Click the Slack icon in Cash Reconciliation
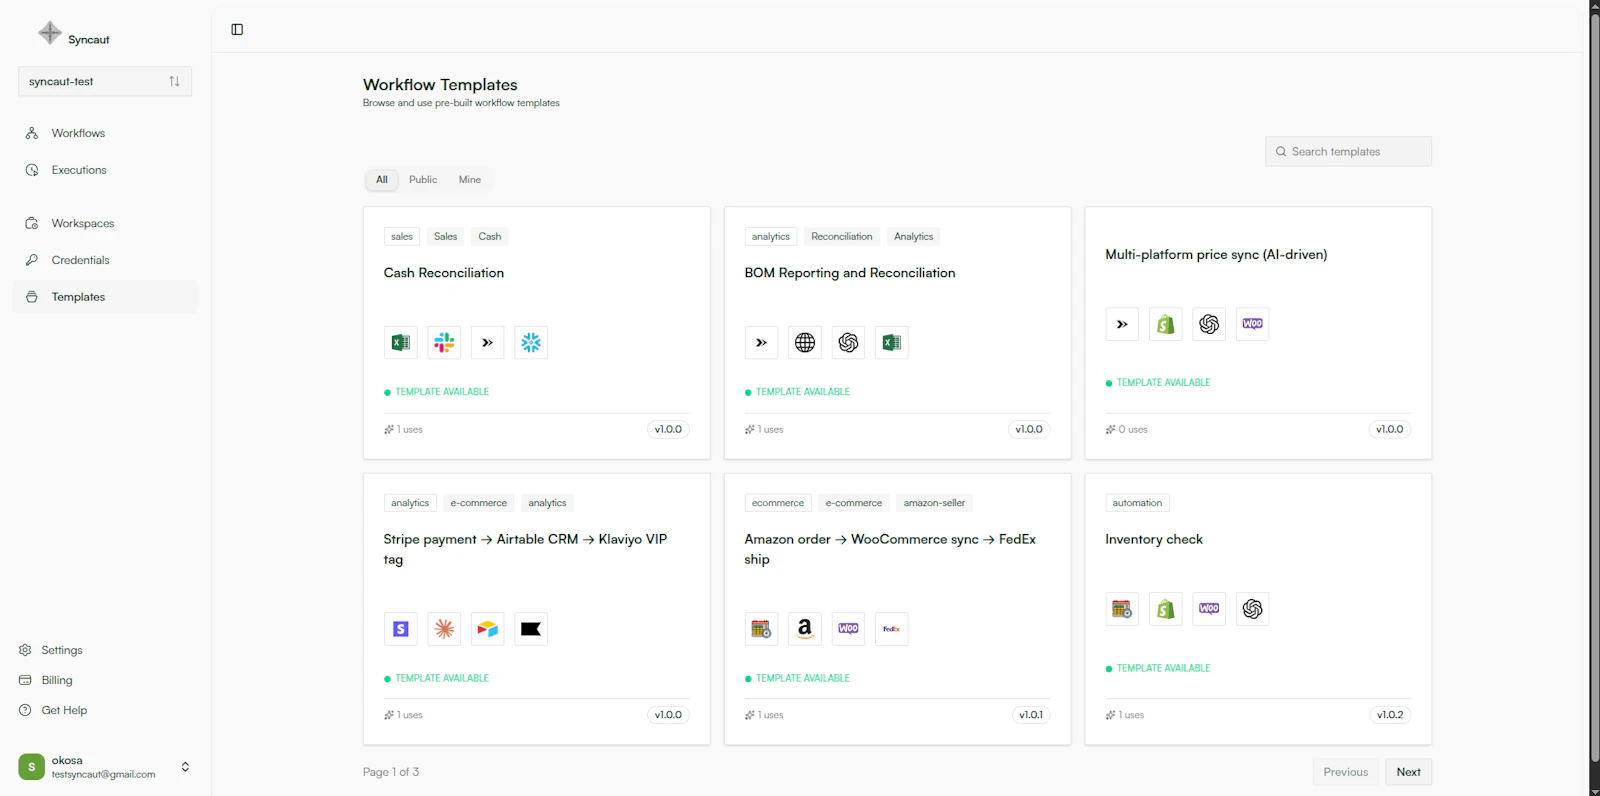This screenshot has height=796, width=1600. point(444,343)
